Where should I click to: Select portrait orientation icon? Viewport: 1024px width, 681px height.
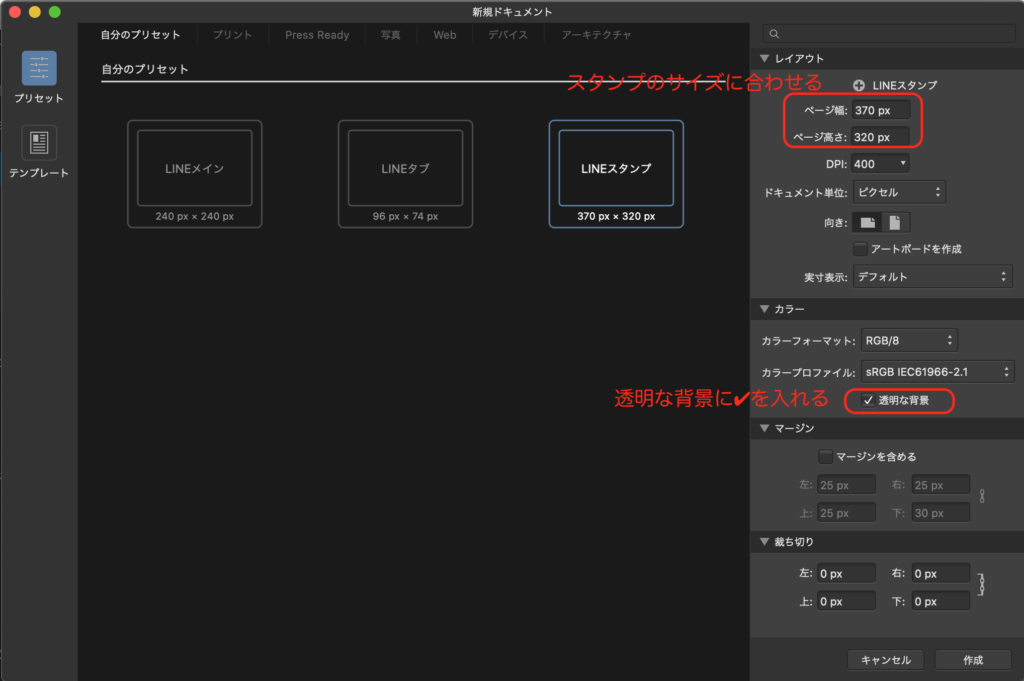pyautogui.click(x=895, y=223)
